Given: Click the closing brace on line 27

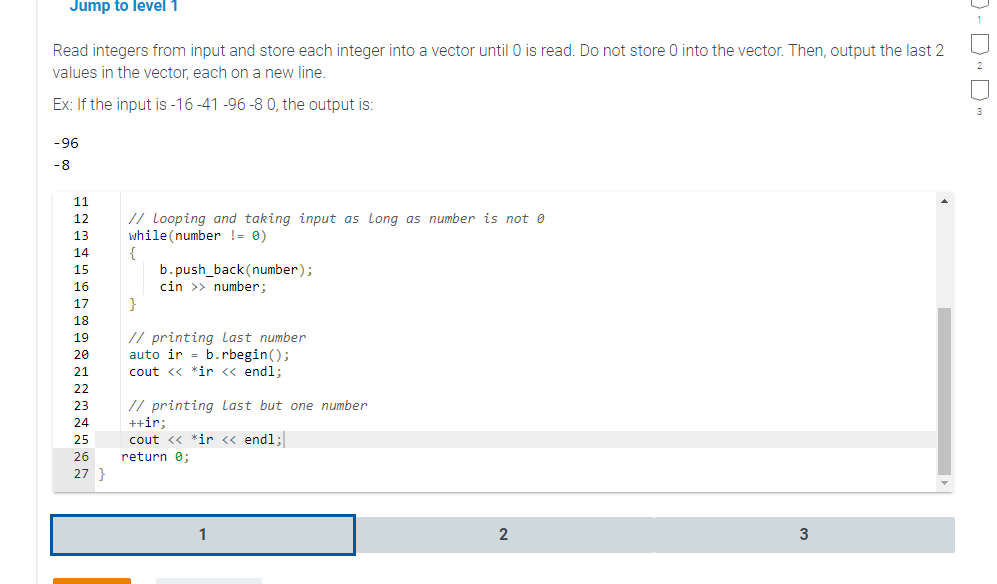Looking at the screenshot, I should pyautogui.click(x=103, y=473).
